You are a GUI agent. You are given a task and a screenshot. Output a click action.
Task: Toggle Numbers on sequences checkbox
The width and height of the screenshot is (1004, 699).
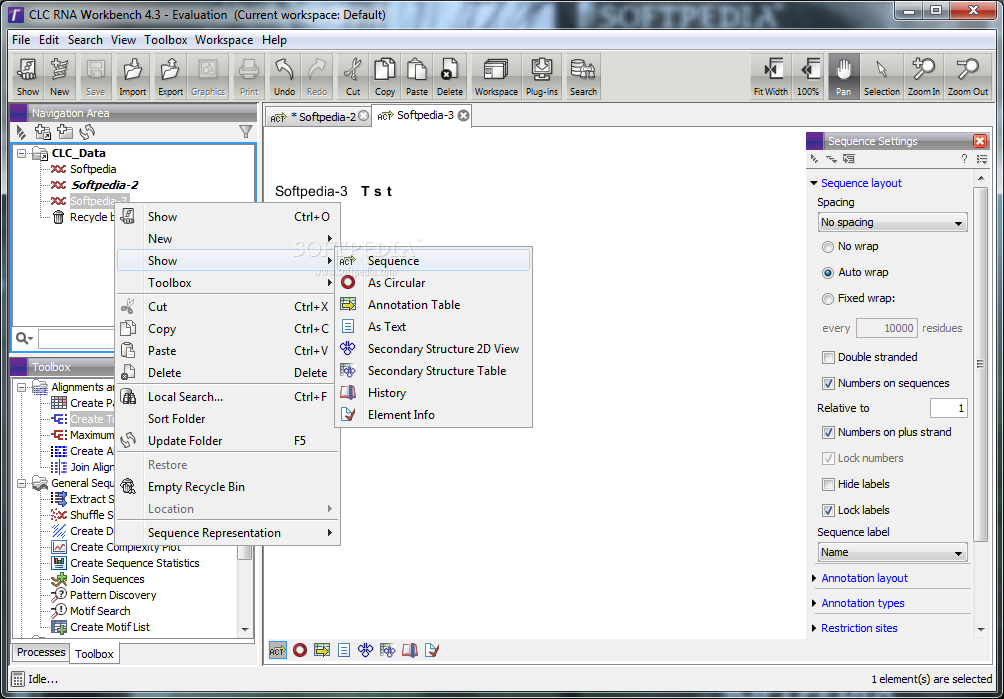[x=828, y=383]
